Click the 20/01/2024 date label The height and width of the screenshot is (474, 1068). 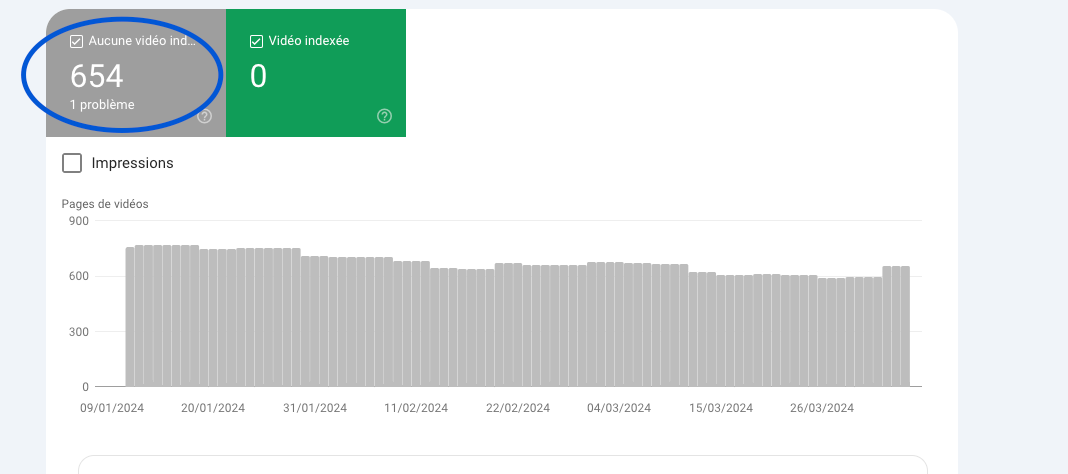point(213,408)
